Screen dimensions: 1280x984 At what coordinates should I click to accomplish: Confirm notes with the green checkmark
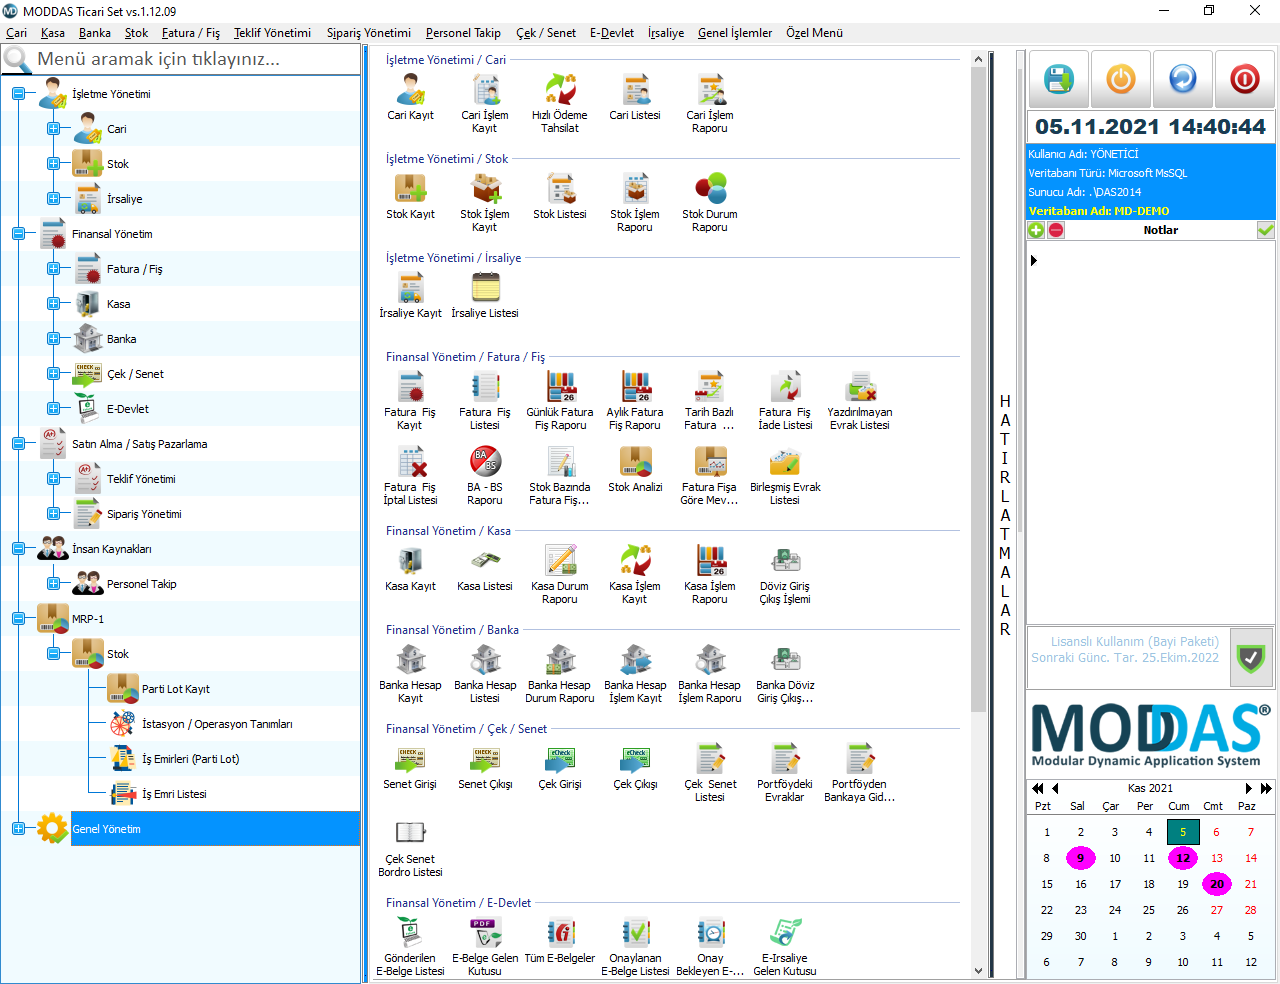(x=1265, y=230)
